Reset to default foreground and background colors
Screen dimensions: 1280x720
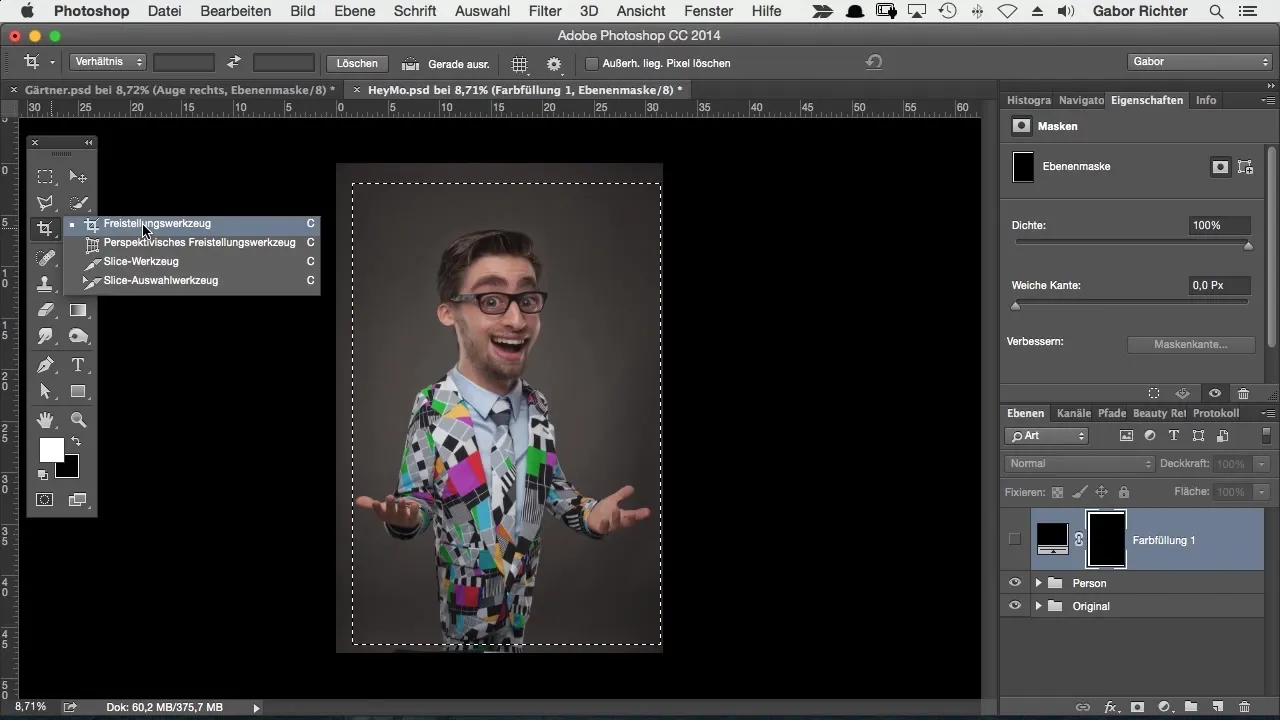[43, 474]
